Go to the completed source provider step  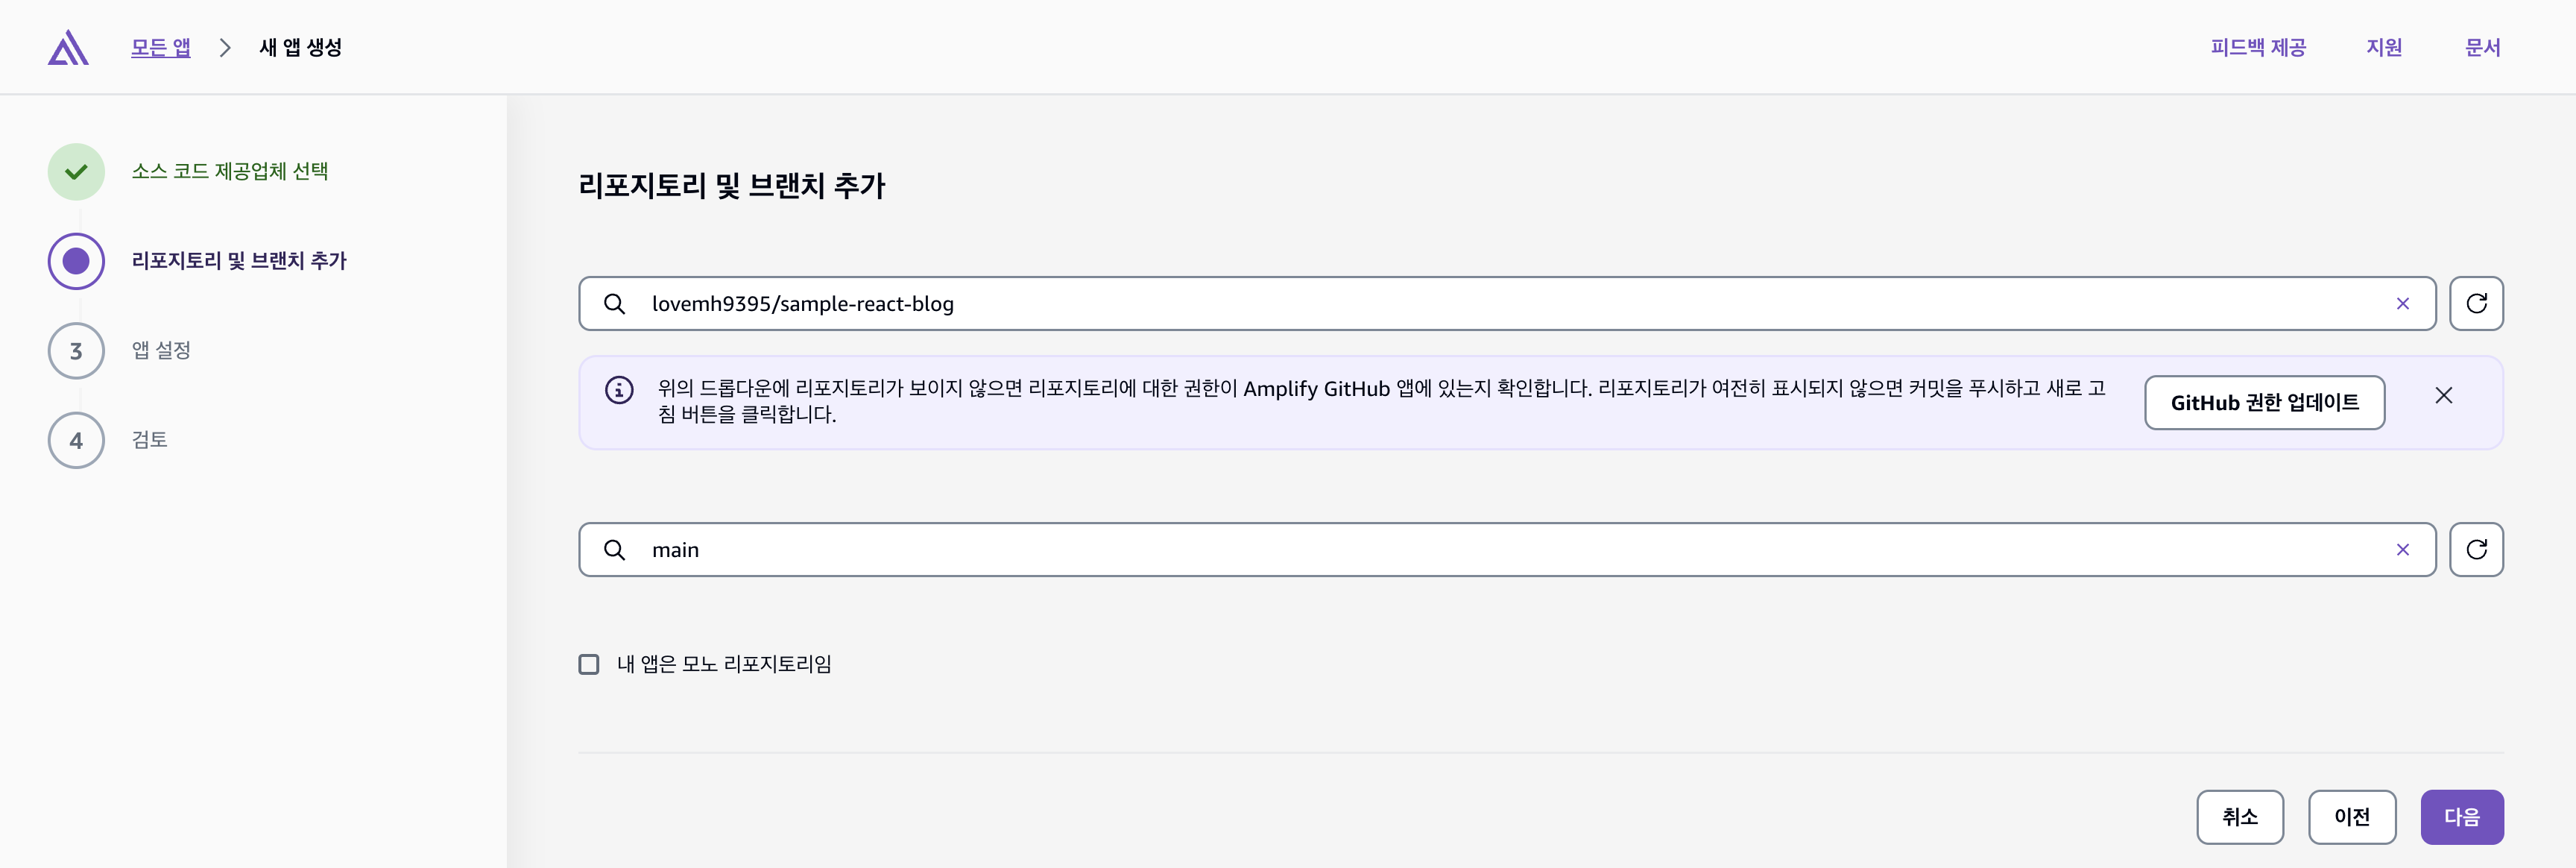(x=229, y=171)
